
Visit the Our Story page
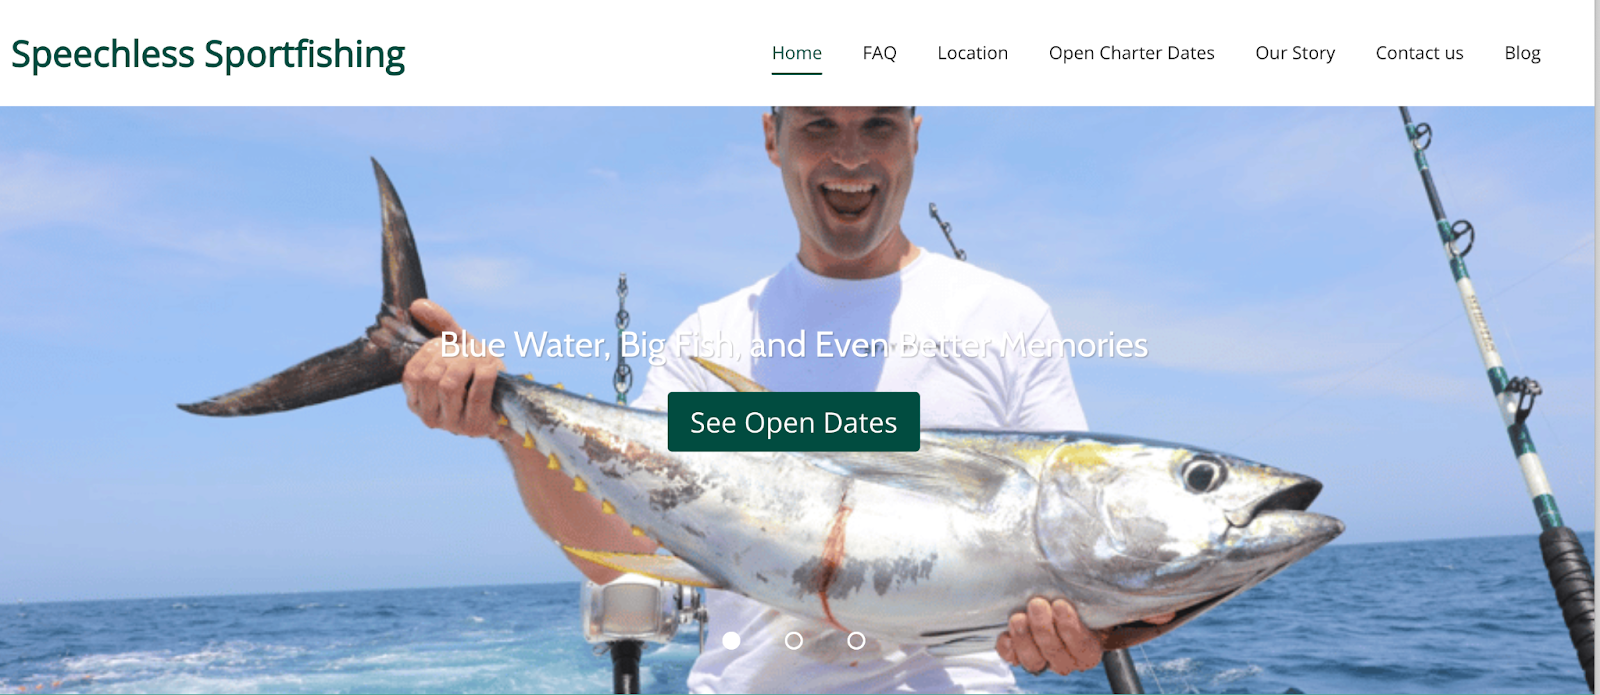1295,53
